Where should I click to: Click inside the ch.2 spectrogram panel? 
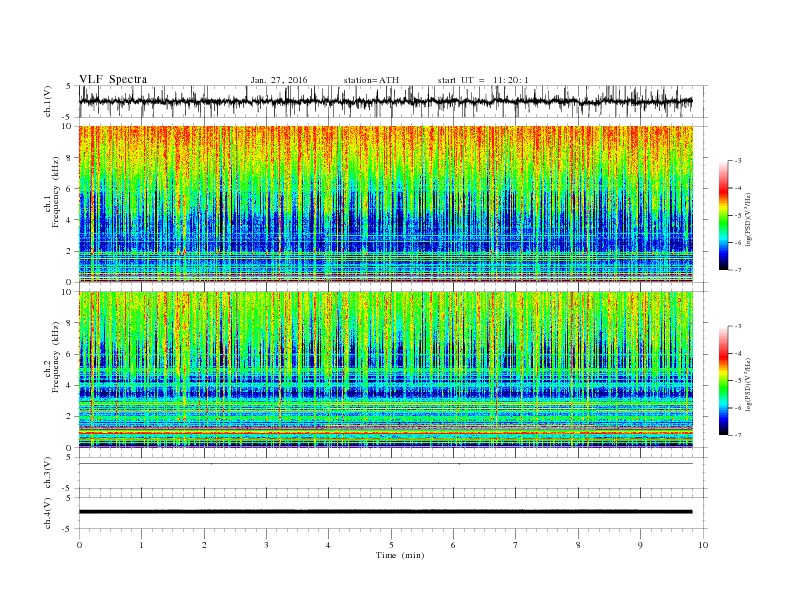386,369
